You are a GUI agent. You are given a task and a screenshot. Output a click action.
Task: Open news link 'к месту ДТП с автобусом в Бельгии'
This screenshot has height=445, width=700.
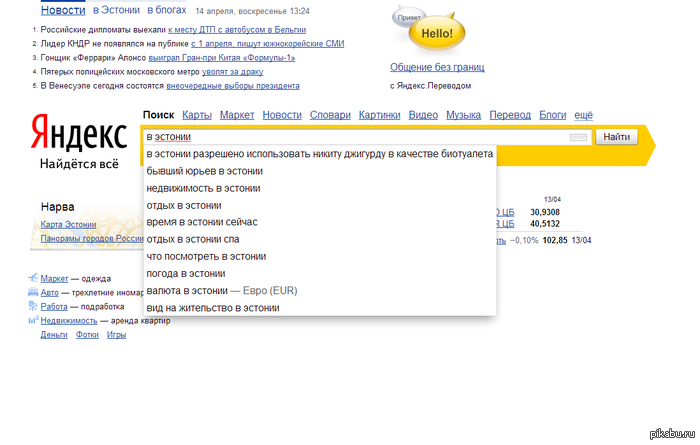(237, 30)
